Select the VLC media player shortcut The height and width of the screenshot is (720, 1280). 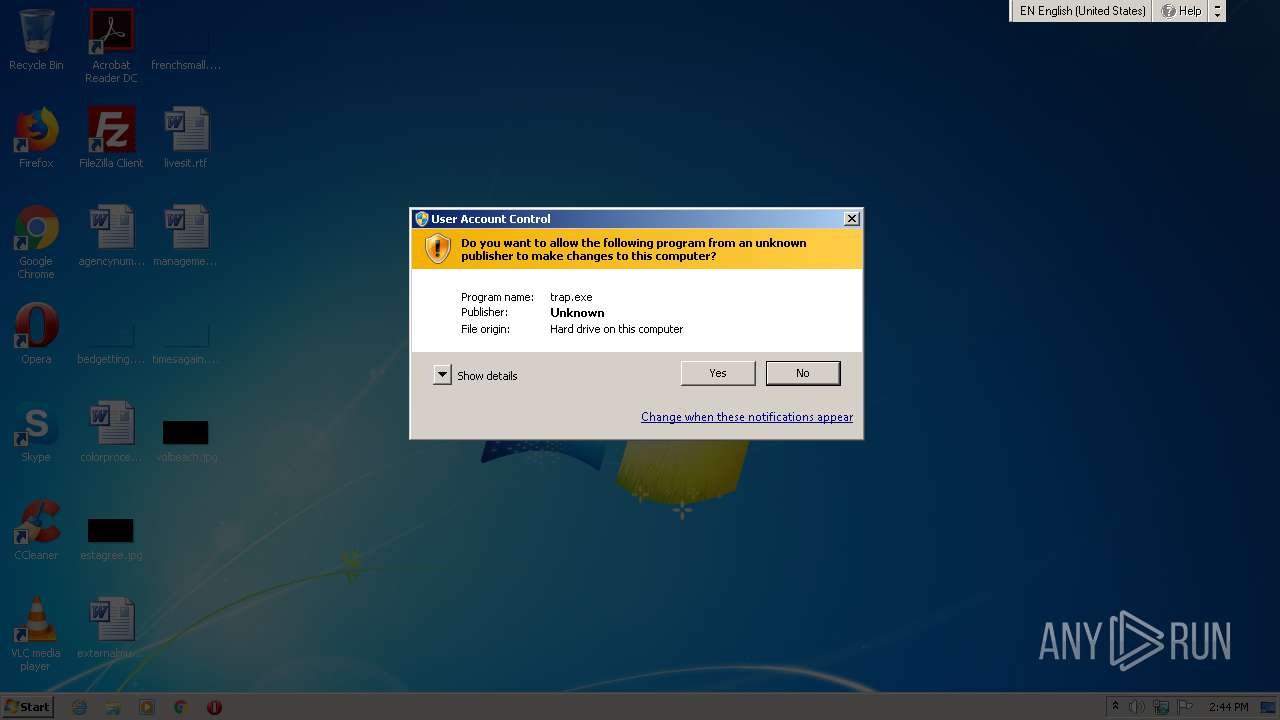(36, 634)
